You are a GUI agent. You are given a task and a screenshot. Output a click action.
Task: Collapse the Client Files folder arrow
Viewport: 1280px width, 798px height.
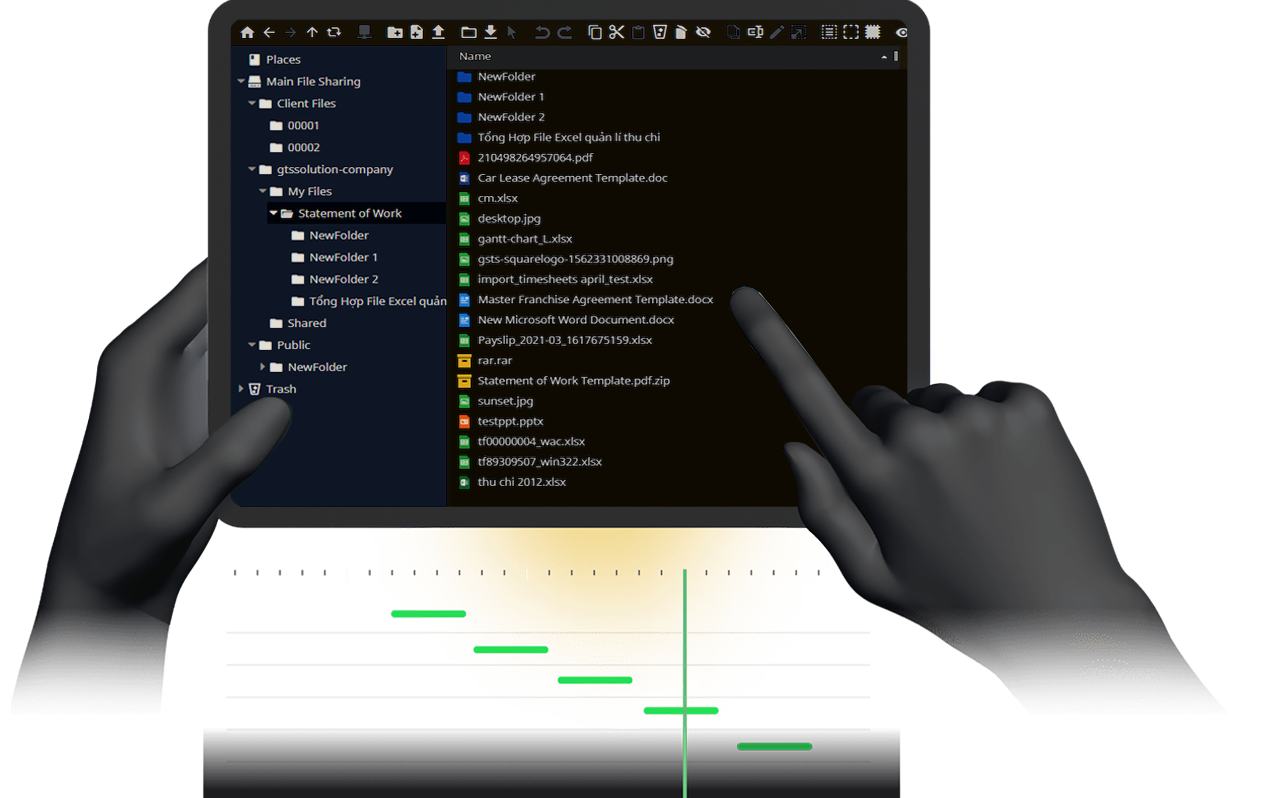tap(252, 103)
